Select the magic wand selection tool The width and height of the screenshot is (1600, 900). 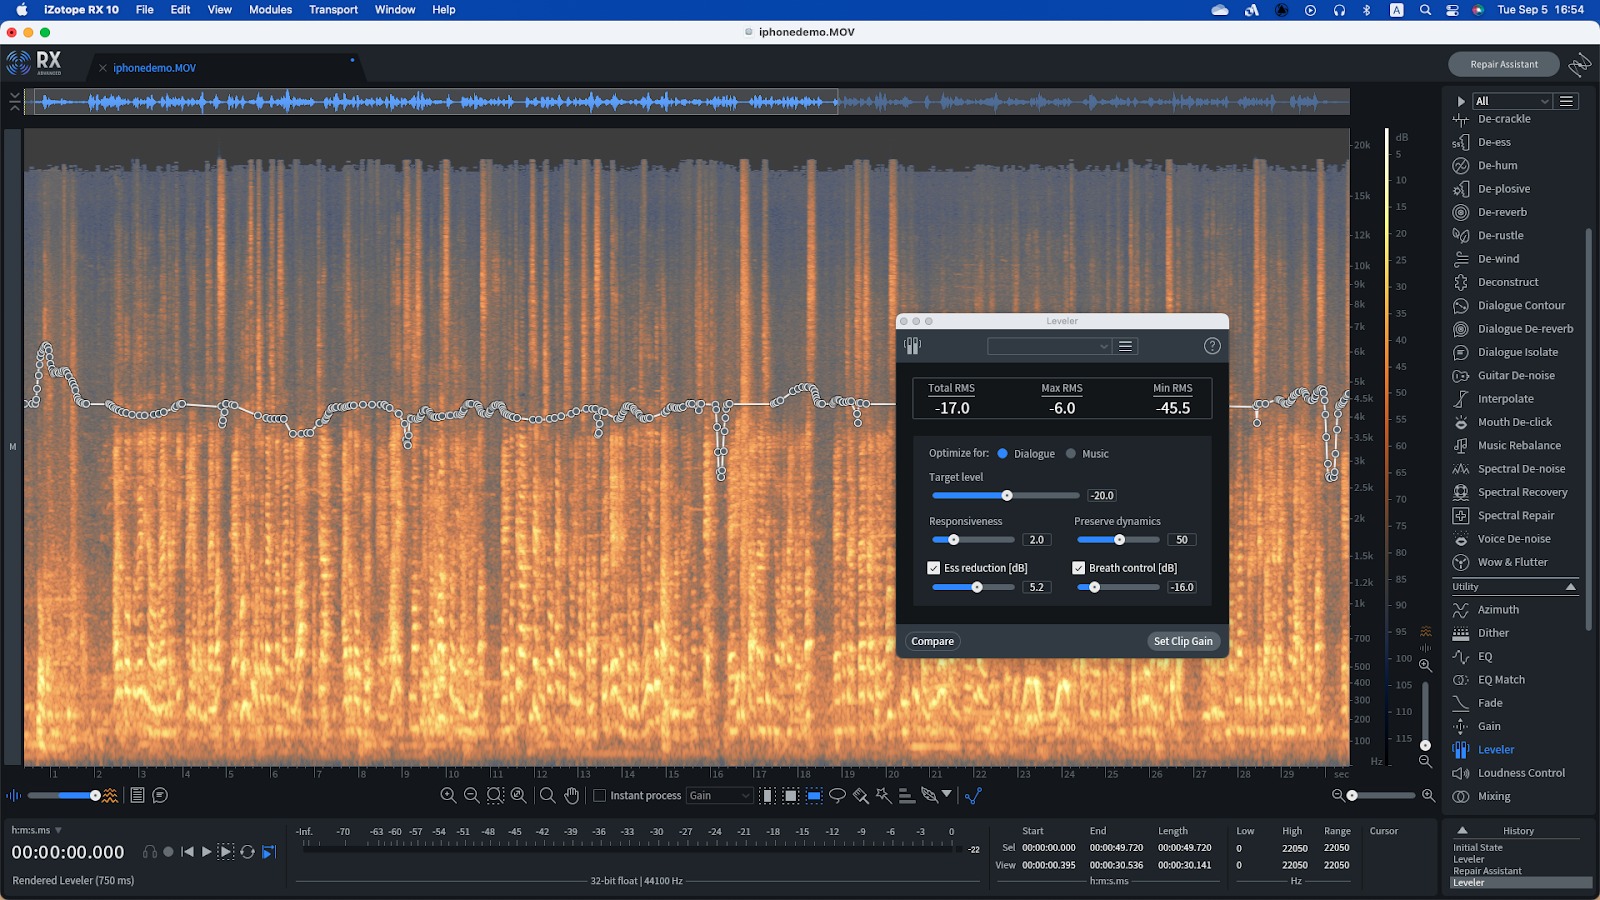883,796
